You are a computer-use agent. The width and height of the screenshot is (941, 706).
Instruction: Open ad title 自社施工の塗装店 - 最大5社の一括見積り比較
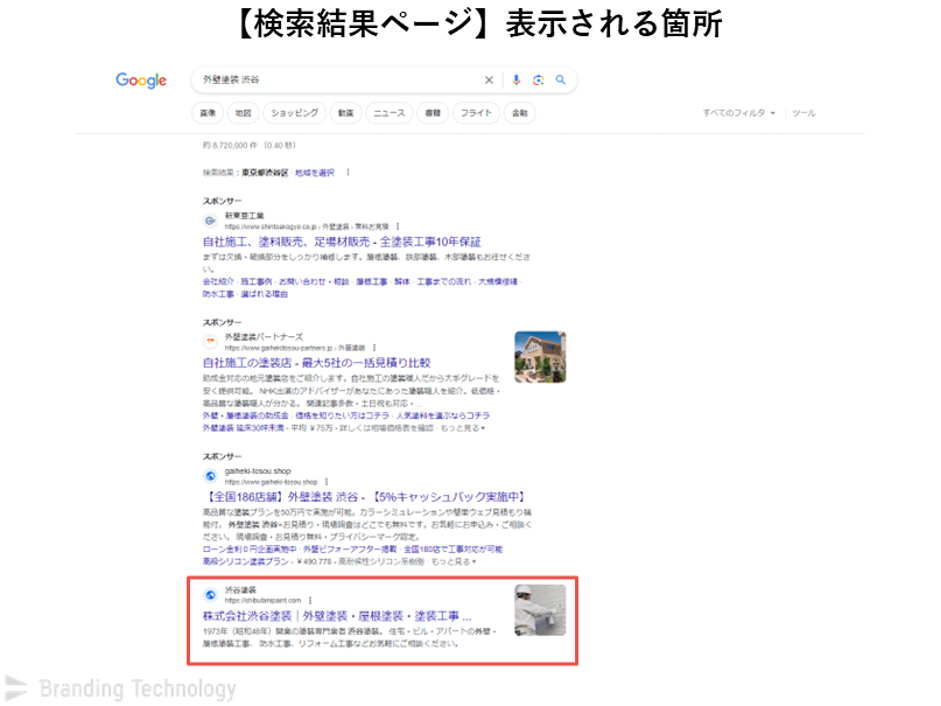tap(316, 363)
